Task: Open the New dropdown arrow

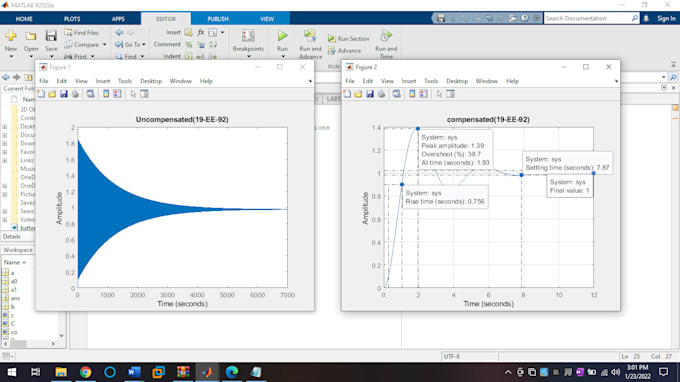Action: (11, 56)
